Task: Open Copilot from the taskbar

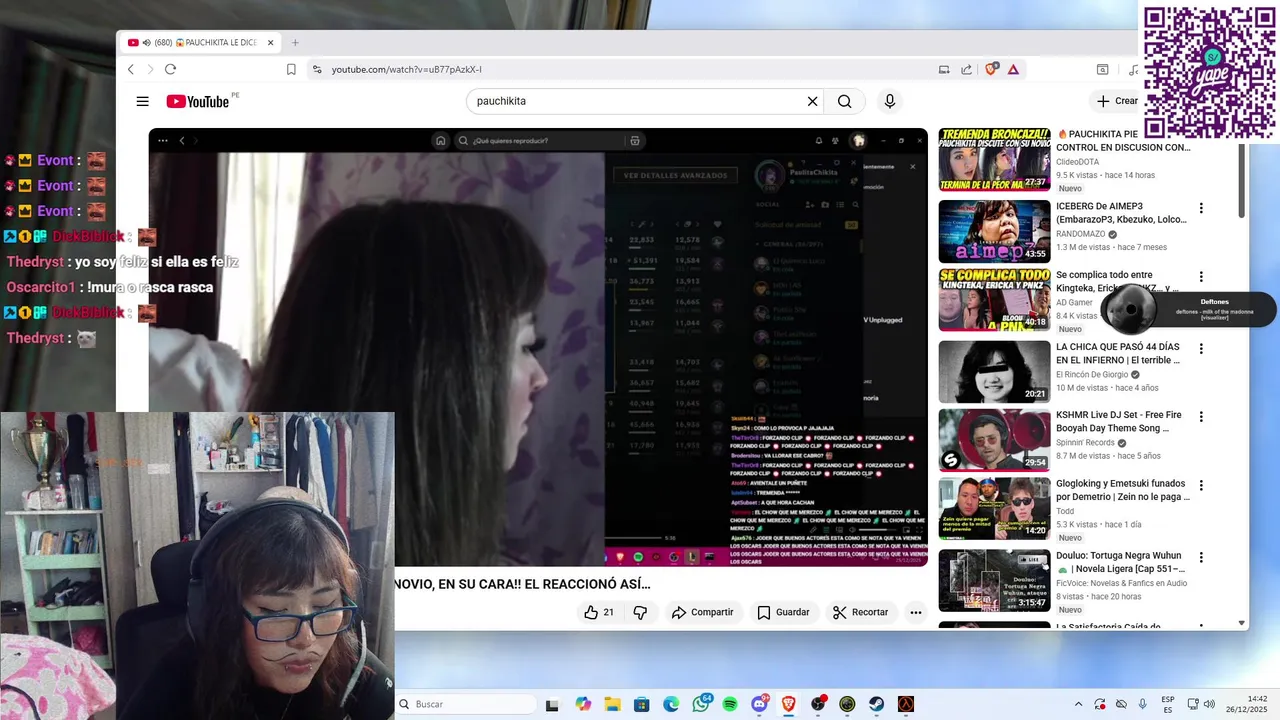Action: coord(583,704)
